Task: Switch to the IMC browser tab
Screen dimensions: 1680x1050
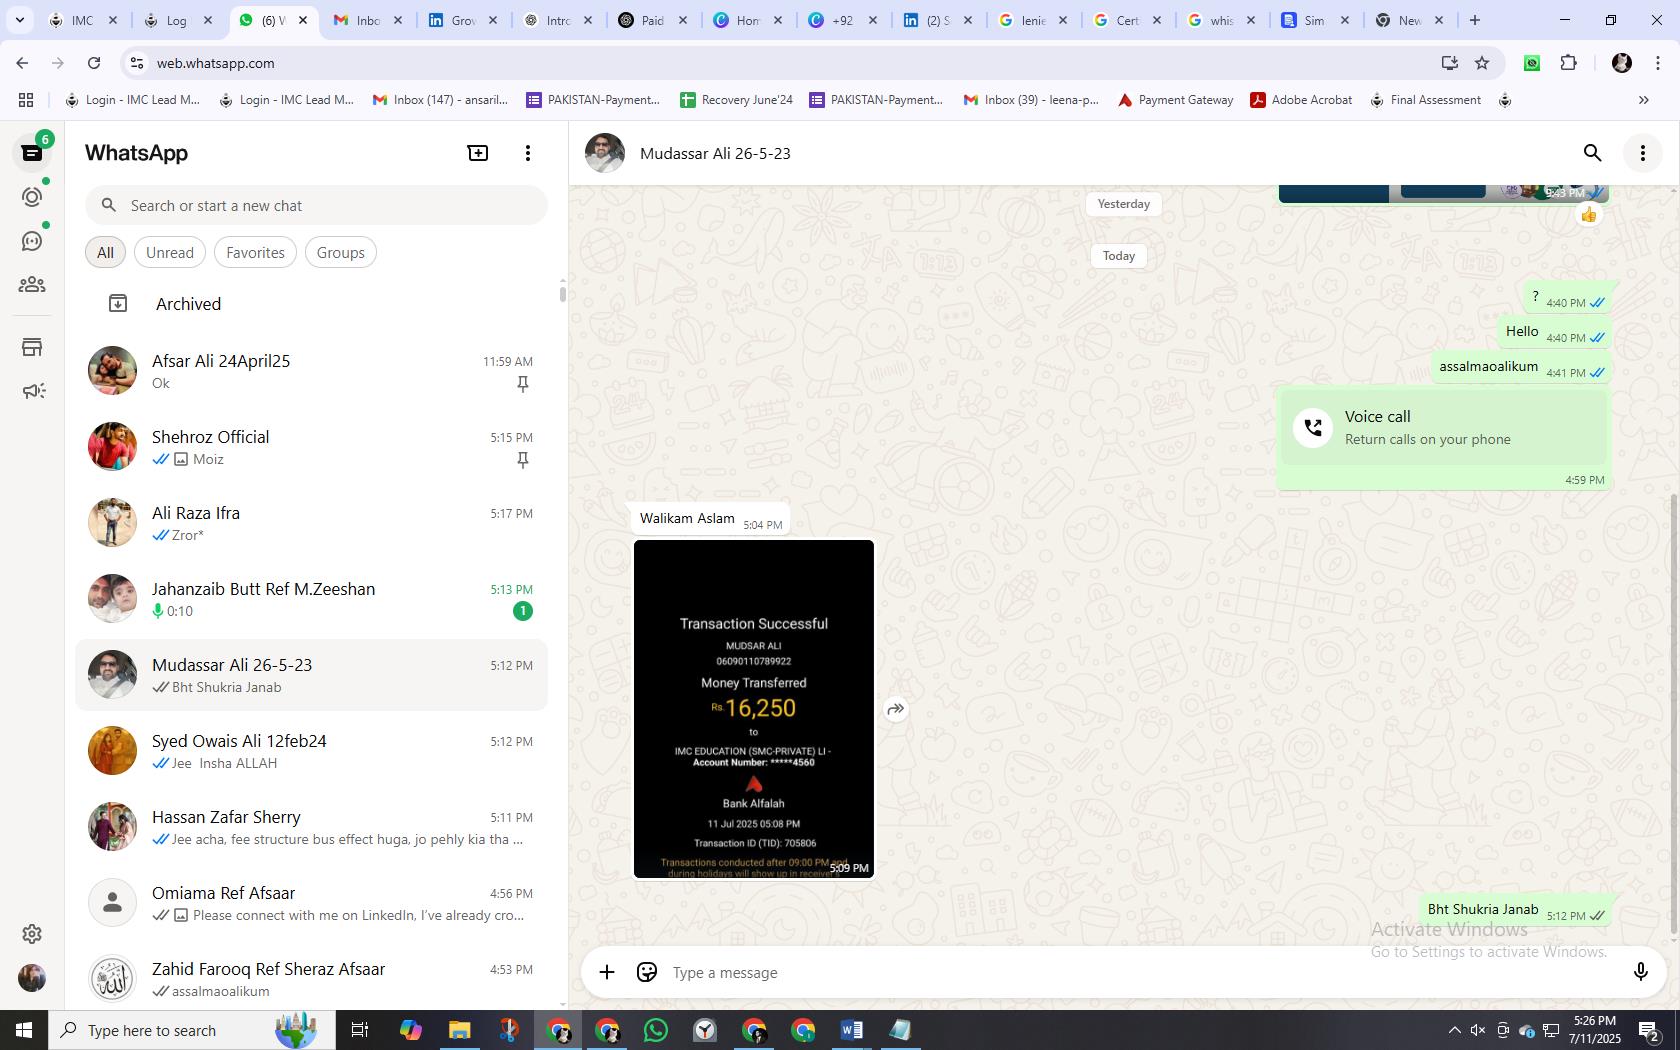Action: pyautogui.click(x=83, y=20)
